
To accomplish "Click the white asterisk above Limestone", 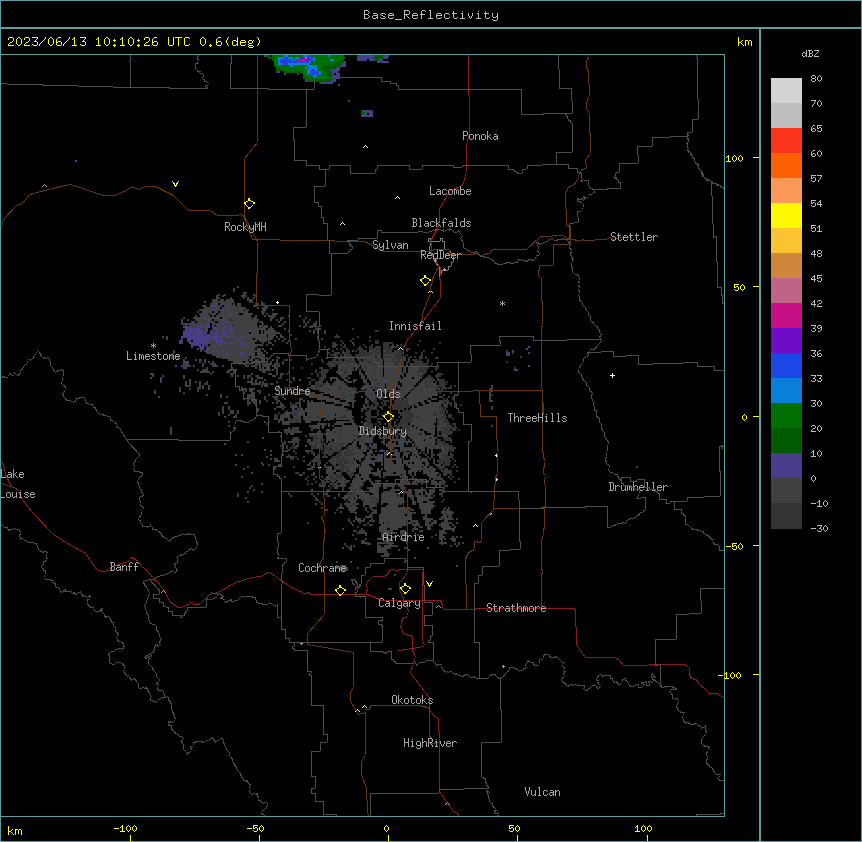I will [153, 346].
